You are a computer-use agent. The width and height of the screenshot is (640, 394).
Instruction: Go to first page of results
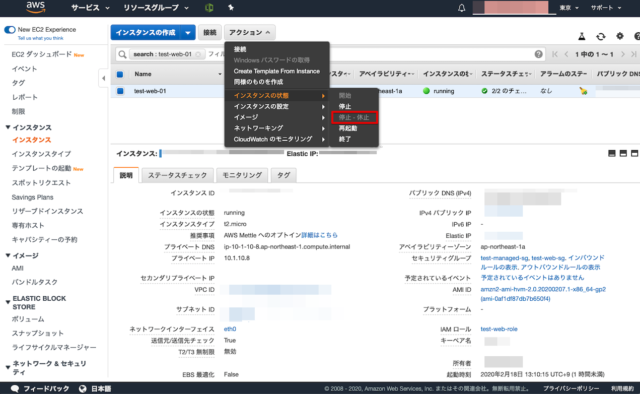555,54
